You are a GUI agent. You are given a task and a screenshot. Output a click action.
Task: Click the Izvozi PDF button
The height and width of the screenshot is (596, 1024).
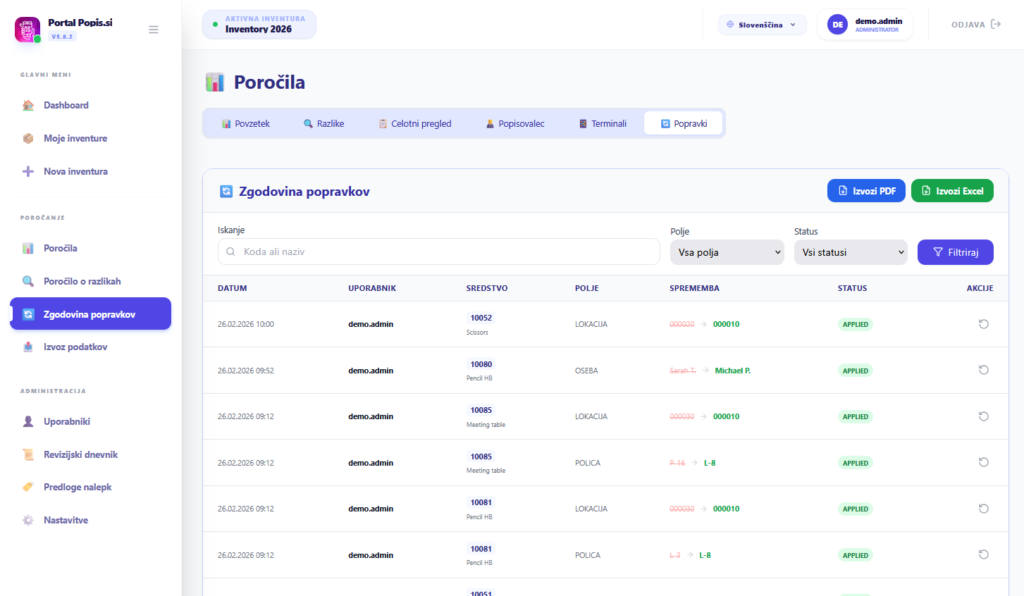(x=865, y=191)
